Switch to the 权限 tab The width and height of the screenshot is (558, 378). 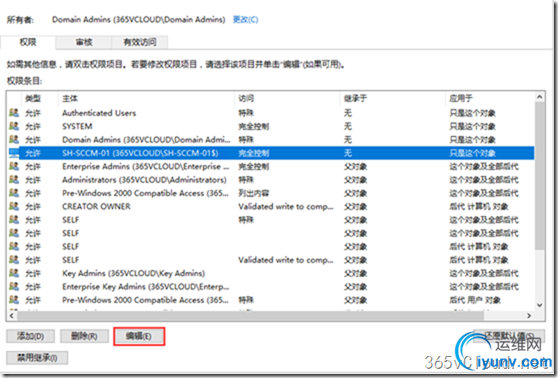click(28, 42)
